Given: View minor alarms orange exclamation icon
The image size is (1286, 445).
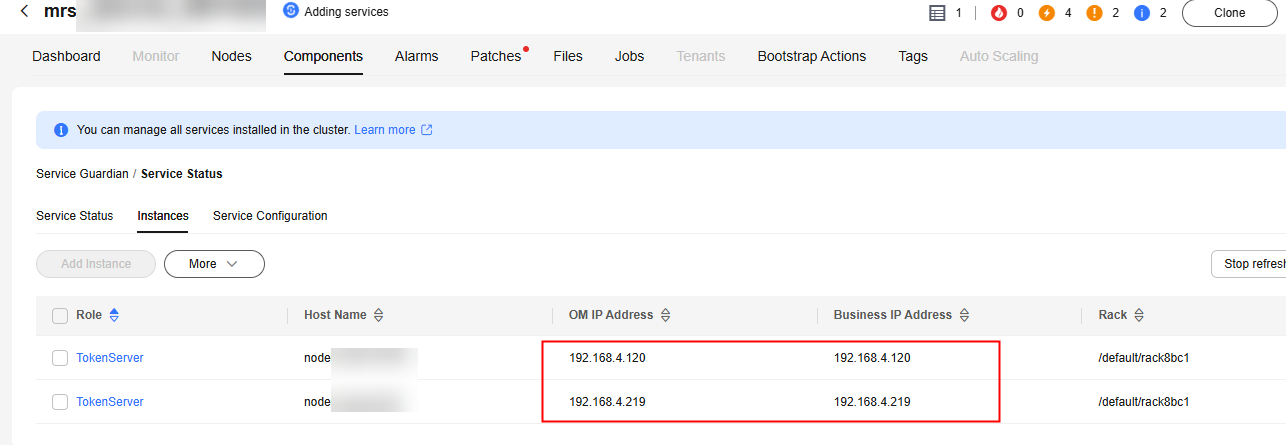Looking at the screenshot, I should coord(1095,13).
